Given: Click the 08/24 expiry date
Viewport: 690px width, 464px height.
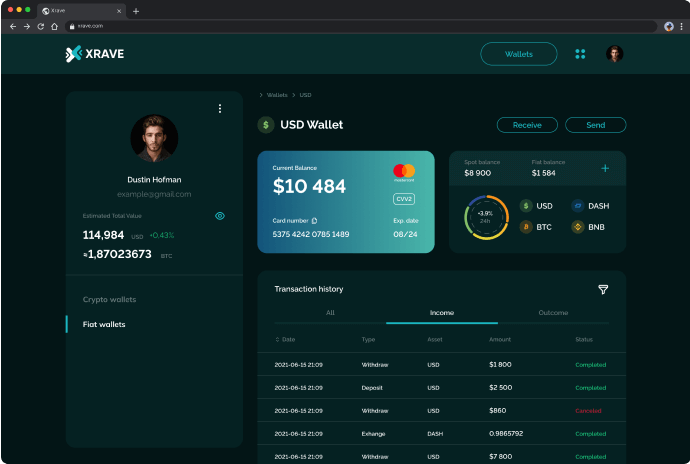Looking at the screenshot, I should (405, 234).
